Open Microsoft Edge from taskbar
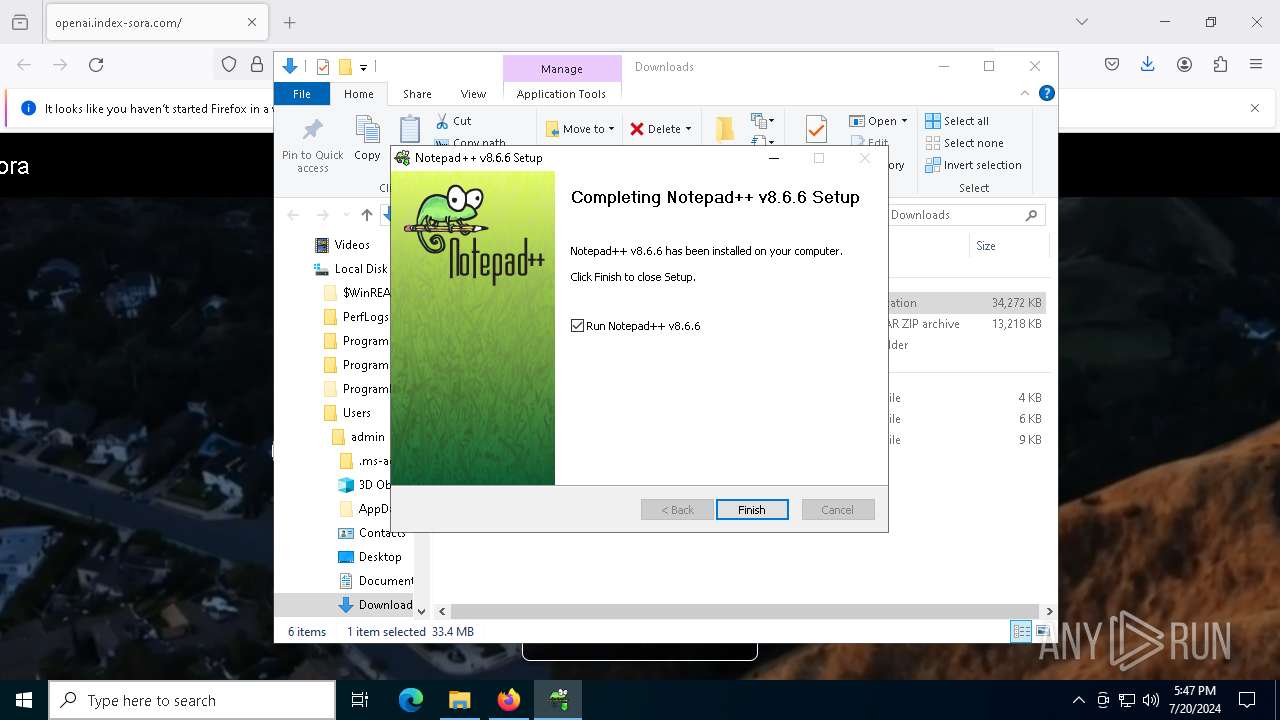Image resolution: width=1280 pixels, height=720 pixels. click(x=411, y=700)
